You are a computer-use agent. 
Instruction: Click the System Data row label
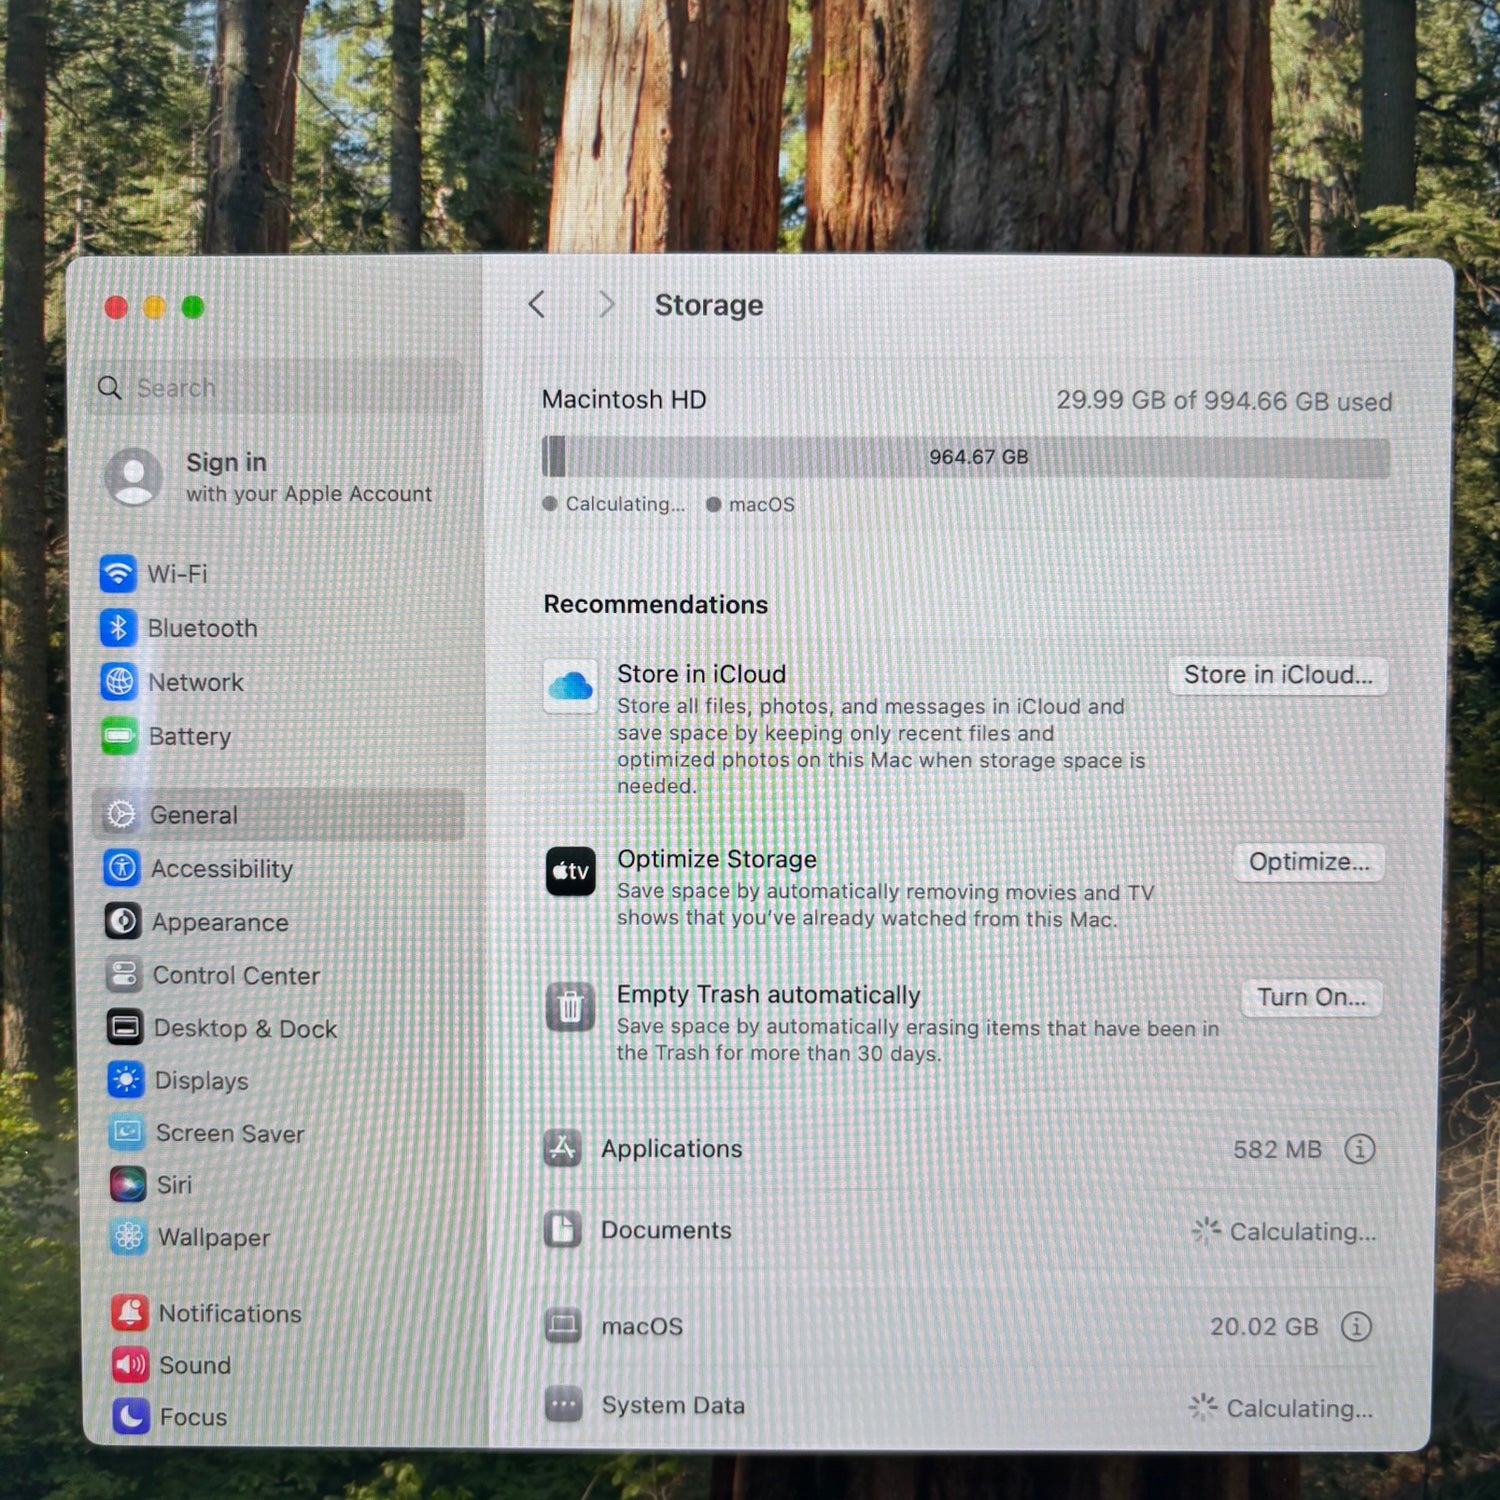(673, 1405)
